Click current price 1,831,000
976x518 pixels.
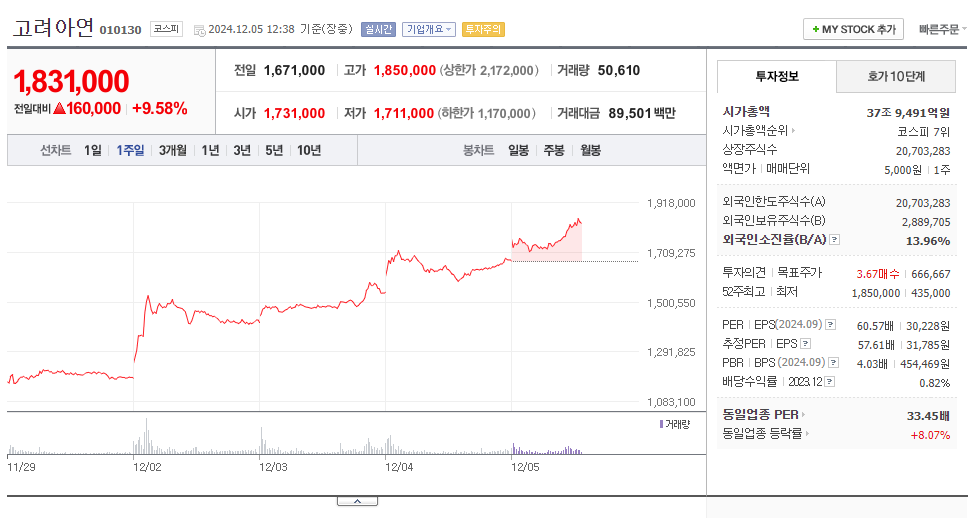[72, 82]
